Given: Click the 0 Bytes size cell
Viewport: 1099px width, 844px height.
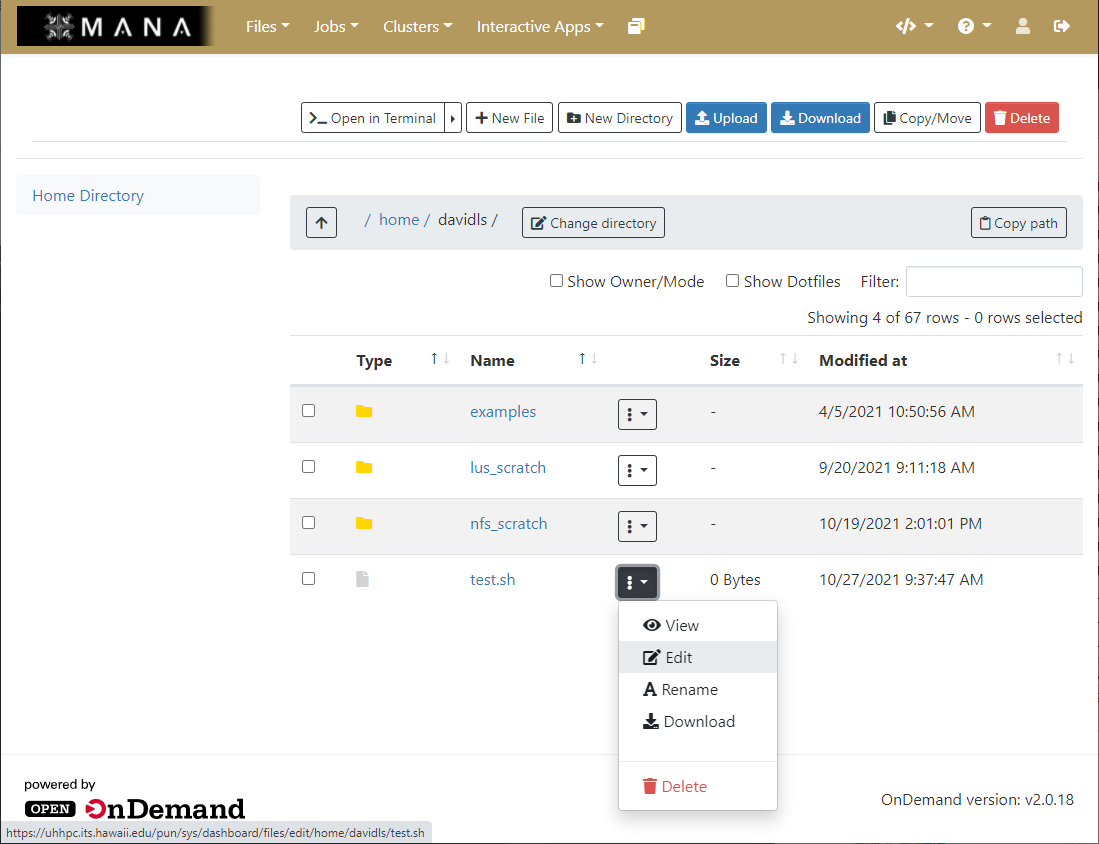Looking at the screenshot, I should 735,580.
